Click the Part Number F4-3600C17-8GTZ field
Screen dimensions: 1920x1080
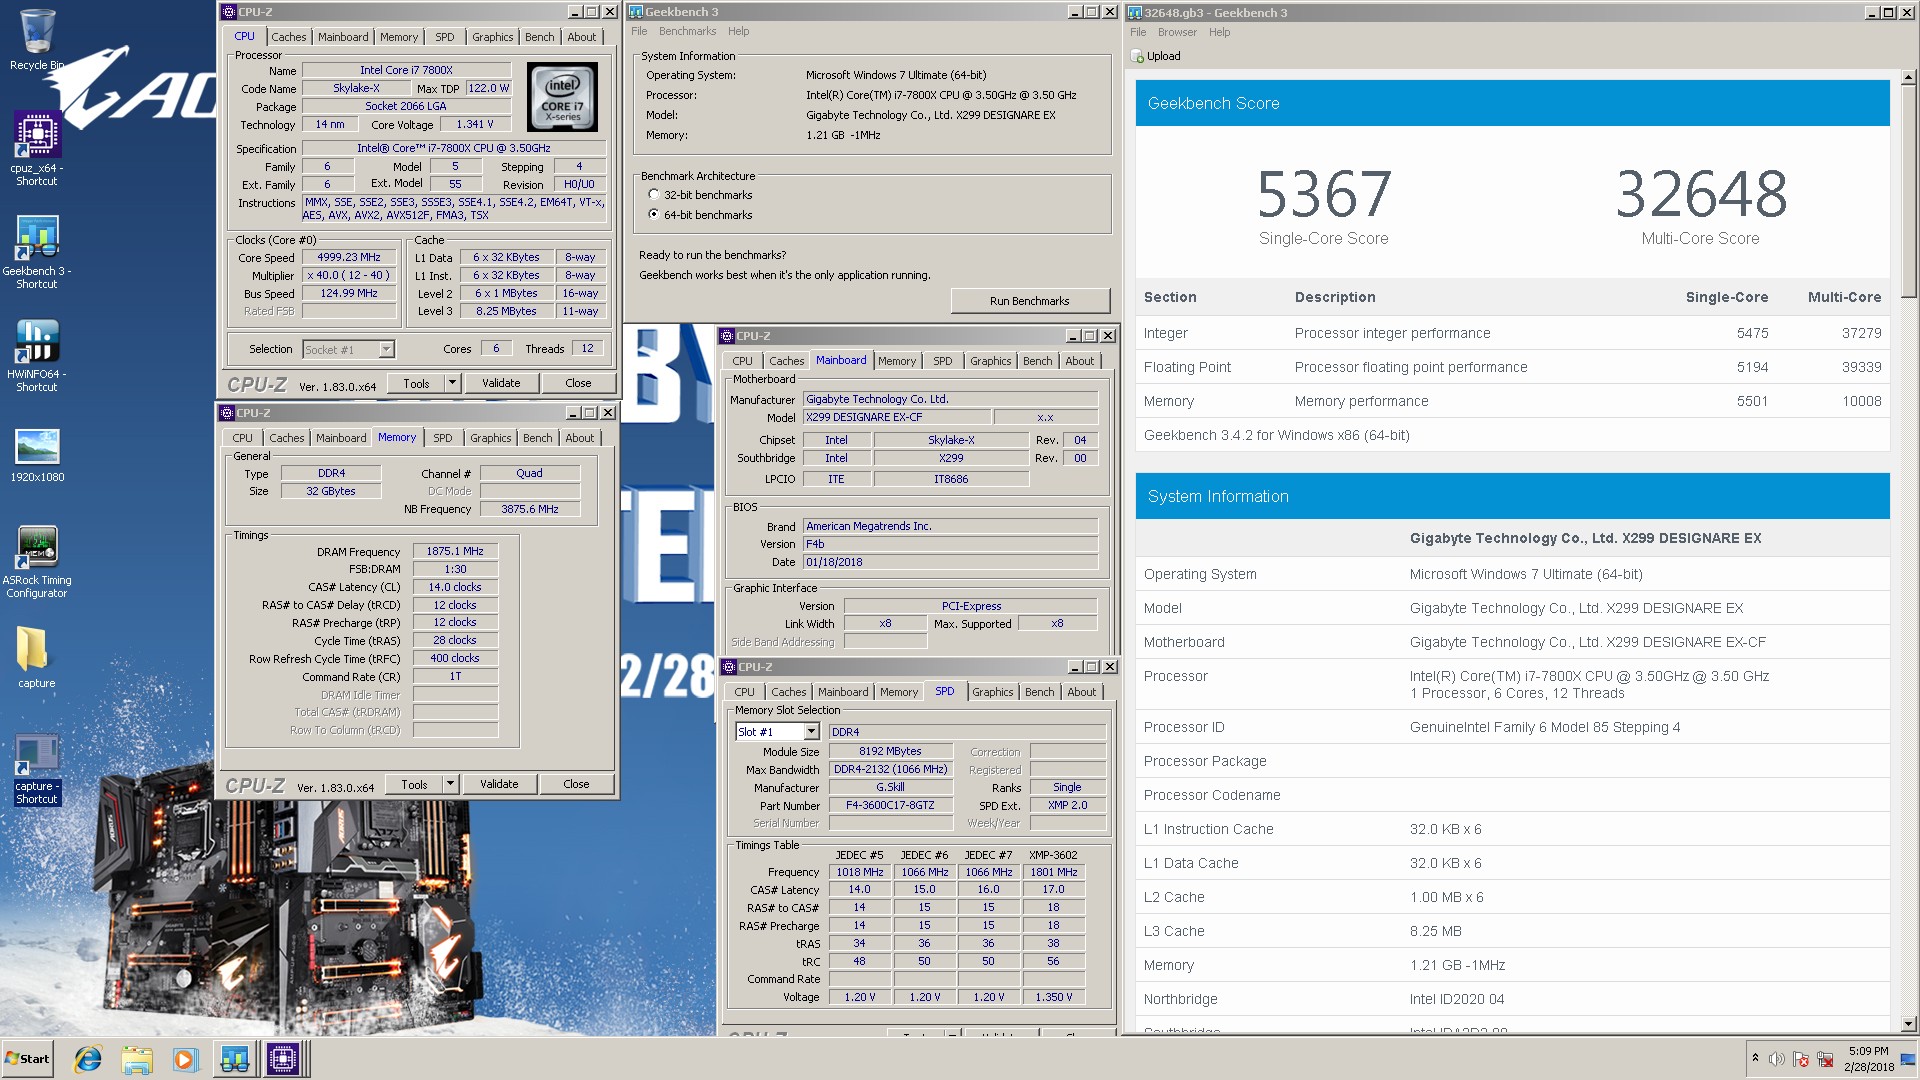pyautogui.click(x=890, y=805)
